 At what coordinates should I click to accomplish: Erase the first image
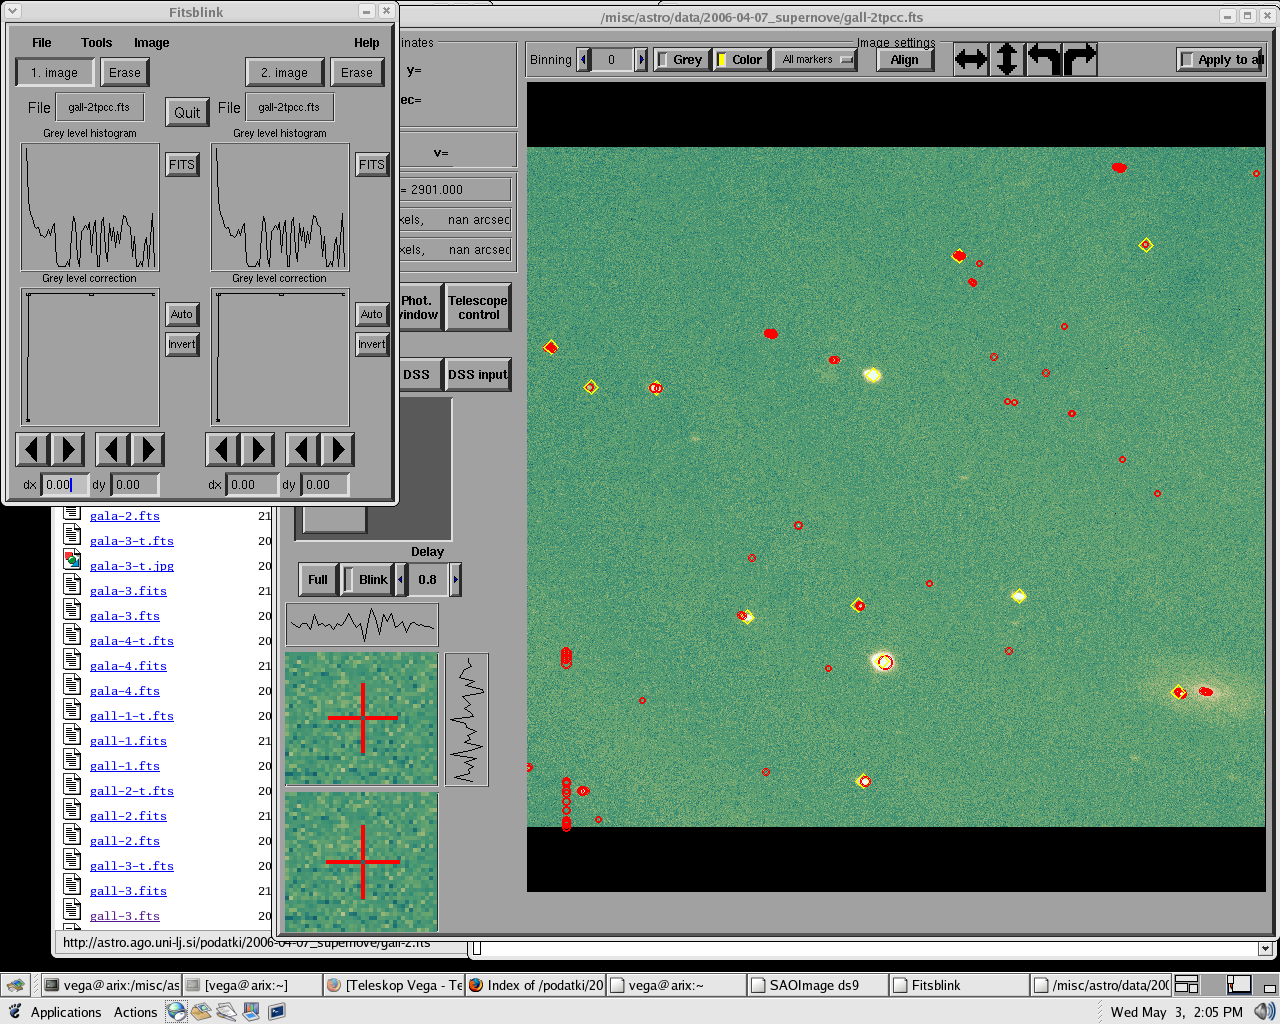tap(125, 73)
